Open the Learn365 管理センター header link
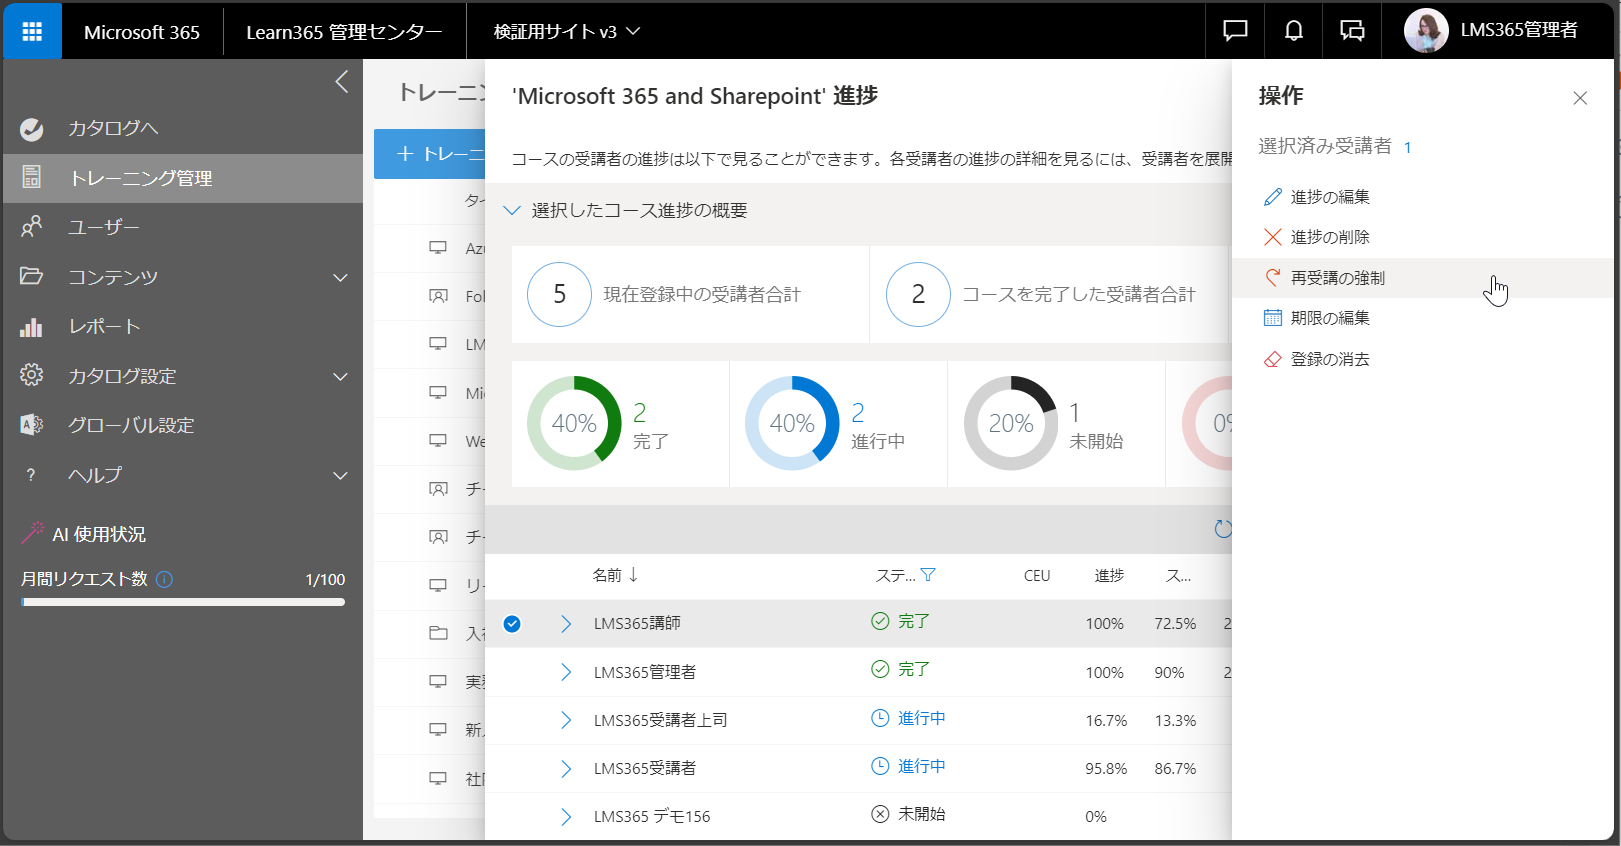This screenshot has height=846, width=1621. (x=344, y=32)
